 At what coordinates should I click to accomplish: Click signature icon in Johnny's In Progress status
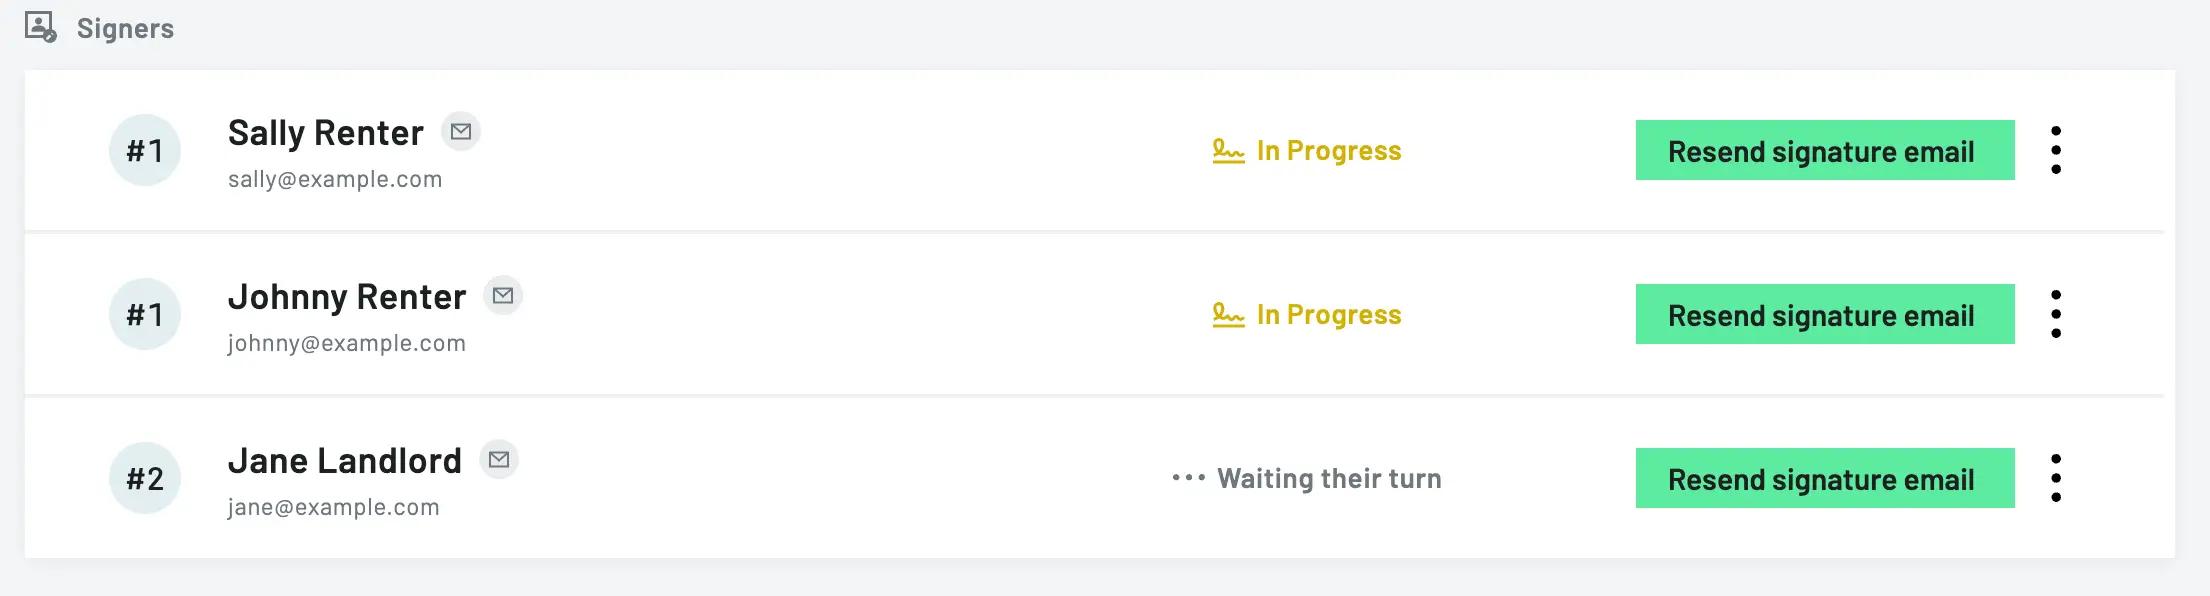click(x=1228, y=315)
